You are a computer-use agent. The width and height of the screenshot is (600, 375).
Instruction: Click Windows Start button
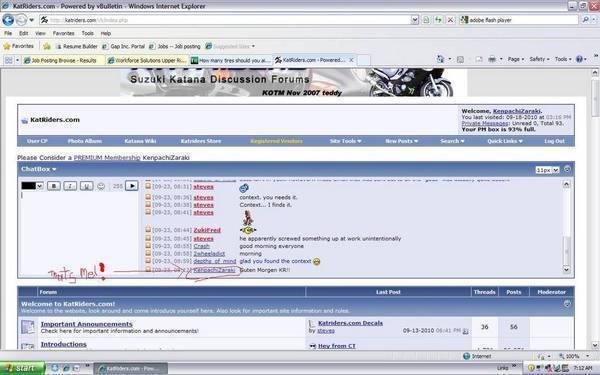(22, 368)
